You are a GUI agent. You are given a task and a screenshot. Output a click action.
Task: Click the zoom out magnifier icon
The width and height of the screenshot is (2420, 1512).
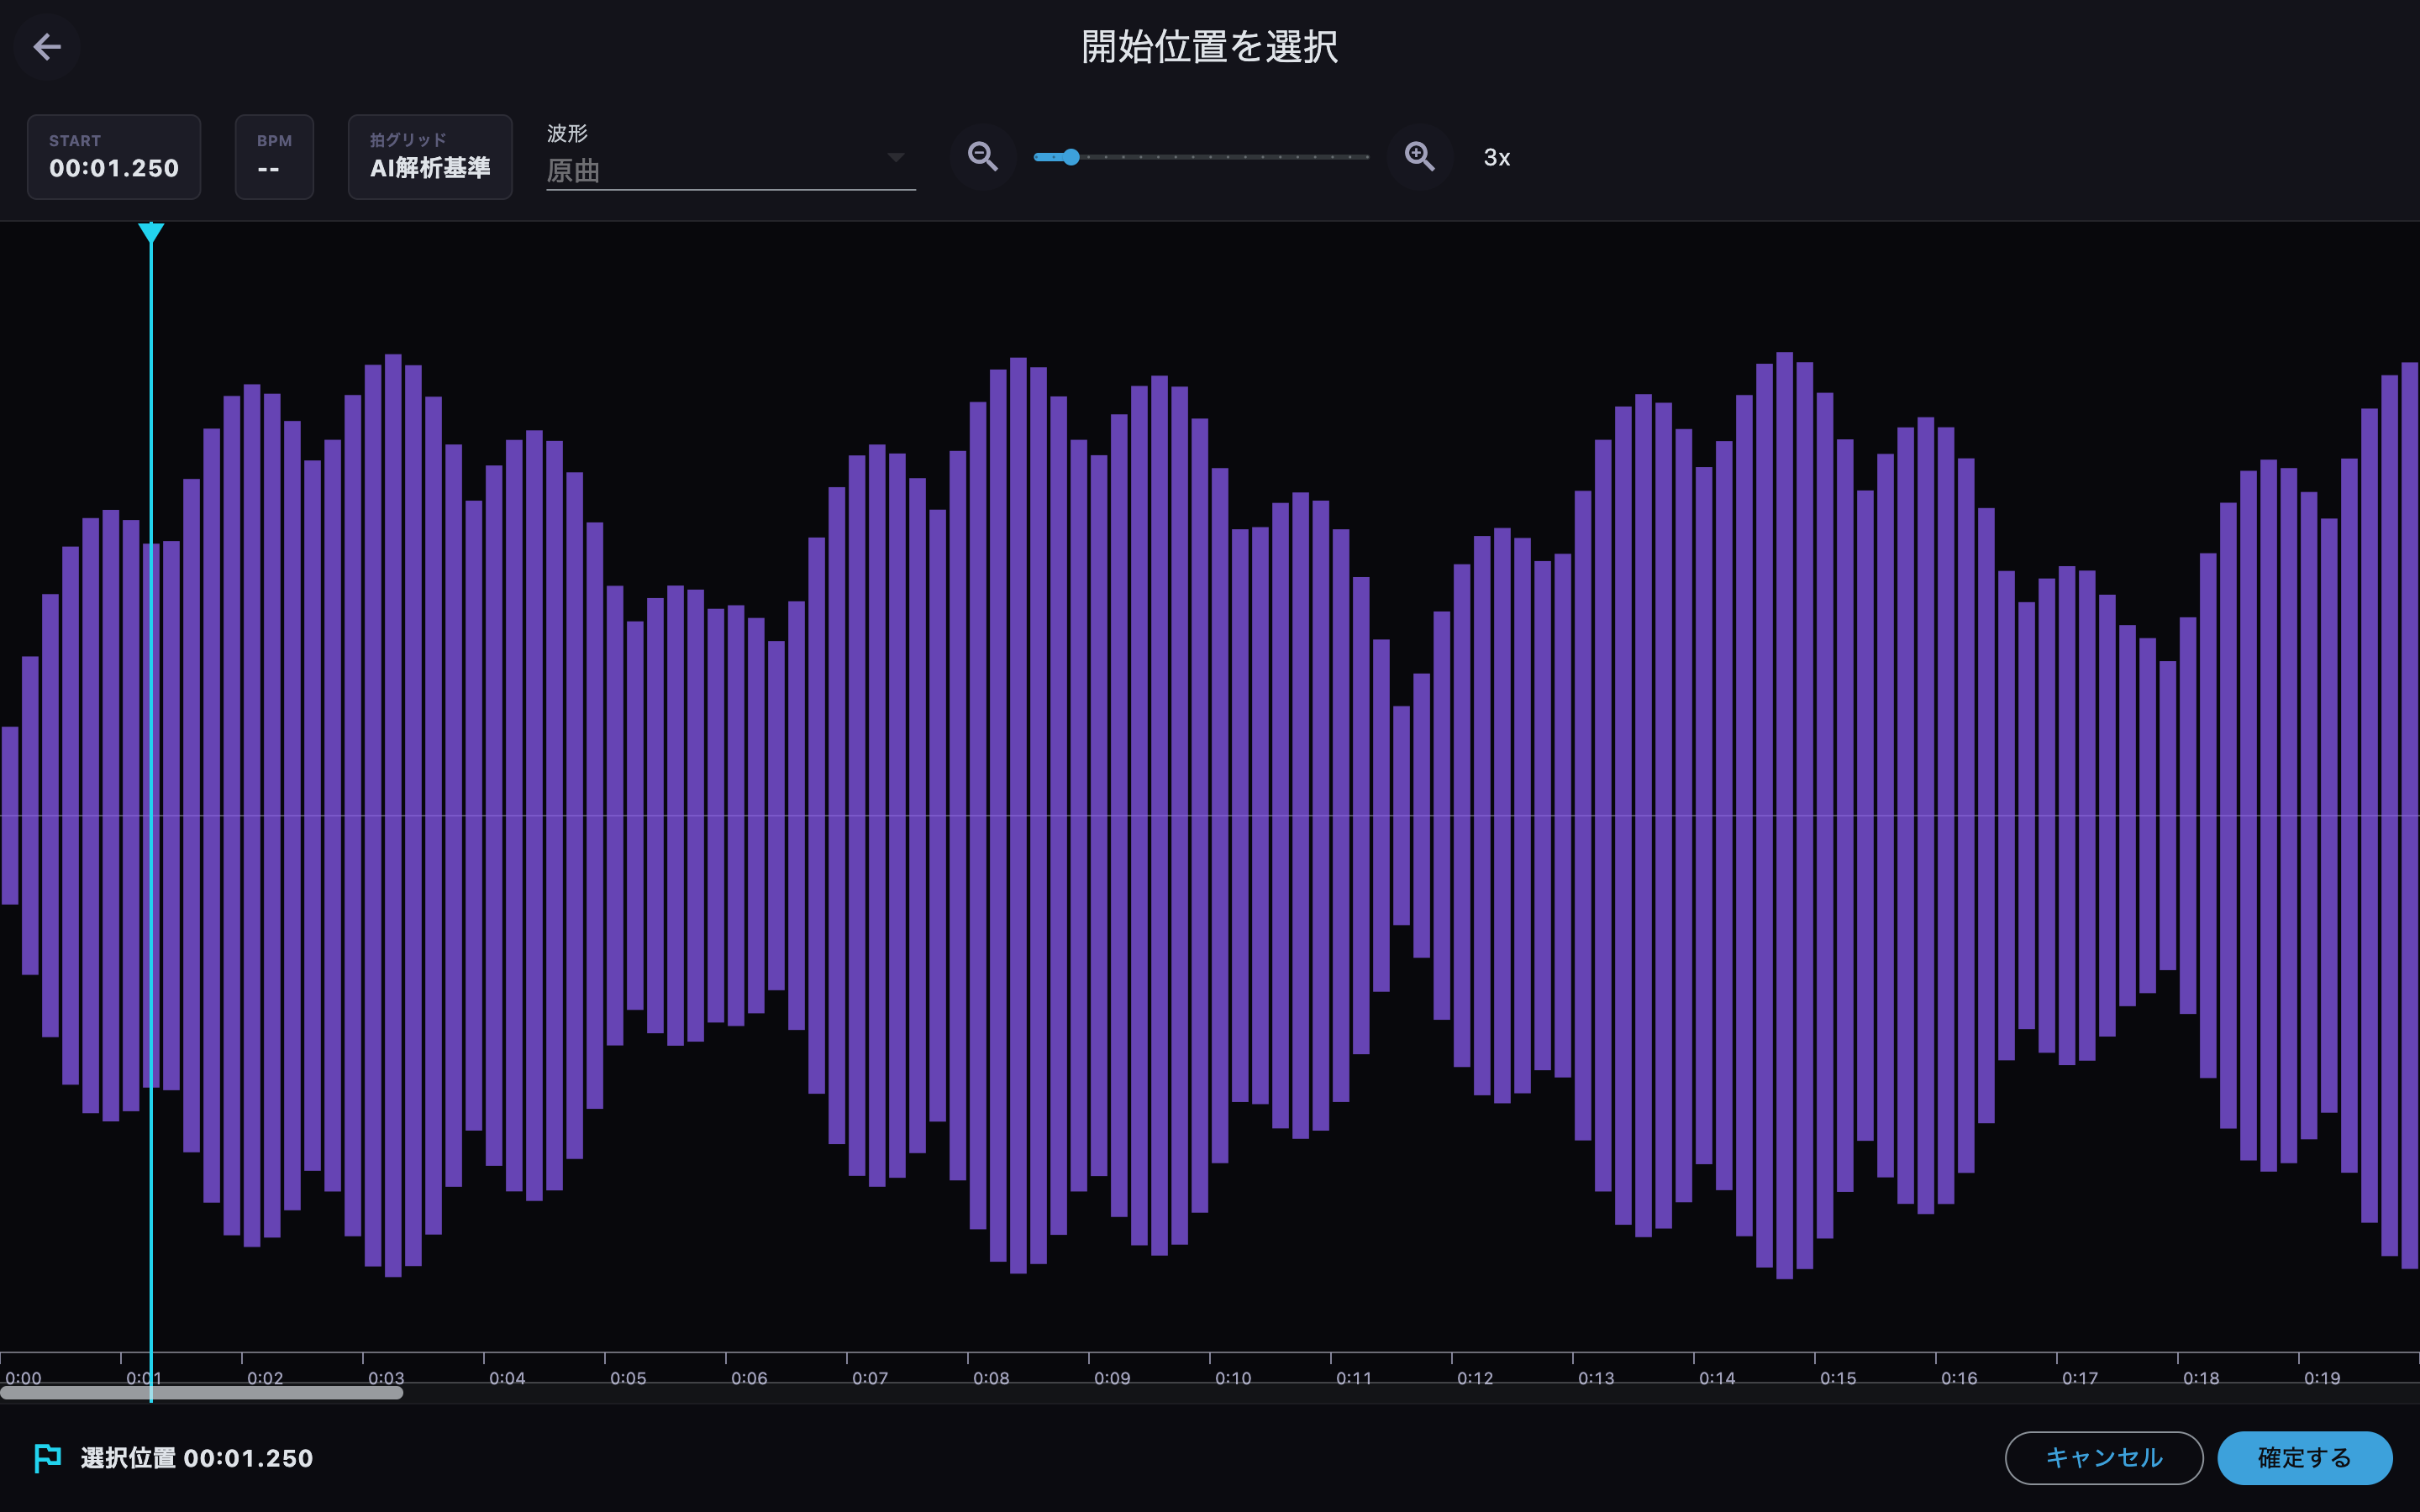point(983,157)
